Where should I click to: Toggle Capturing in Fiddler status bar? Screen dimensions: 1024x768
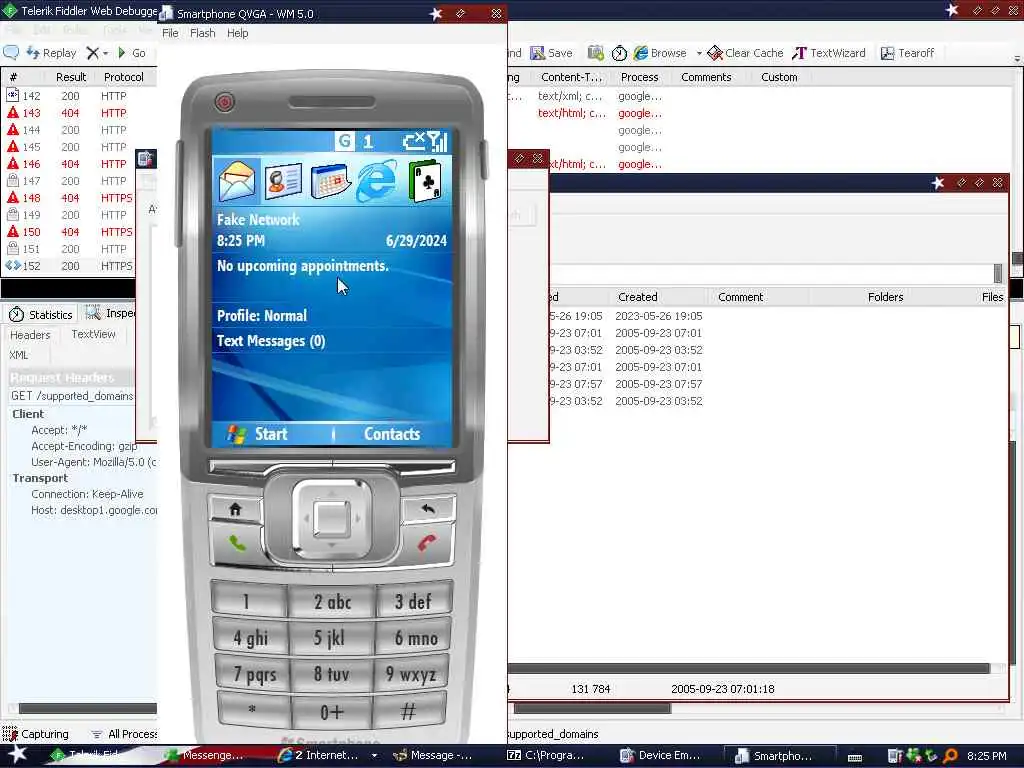point(36,734)
